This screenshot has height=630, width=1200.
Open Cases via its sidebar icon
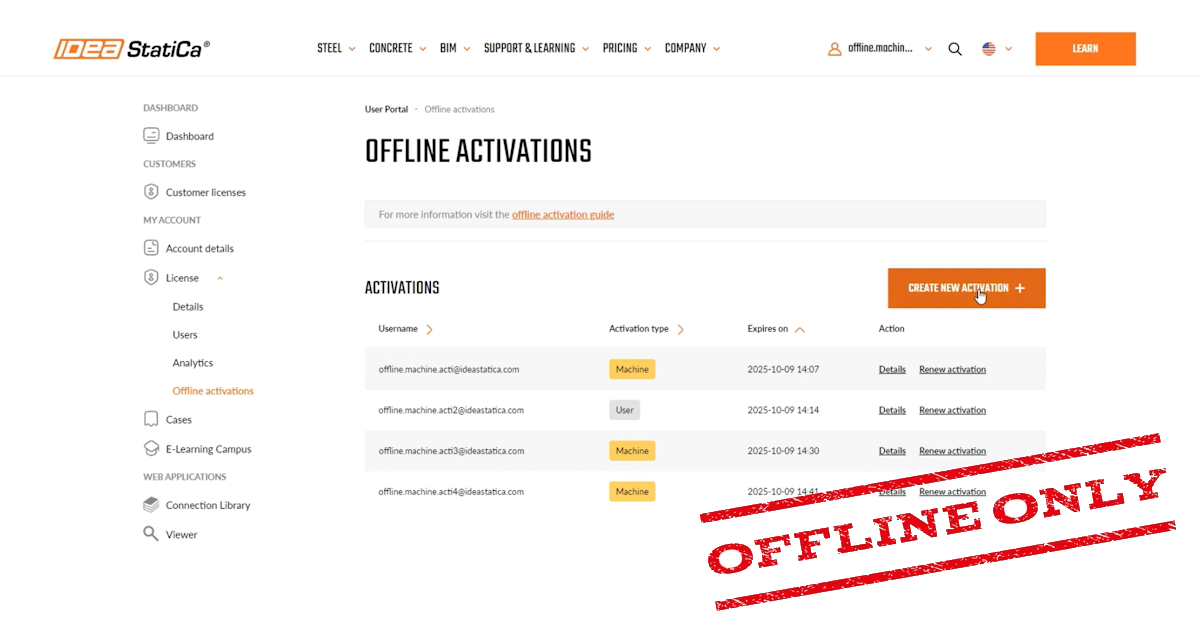[x=151, y=419]
